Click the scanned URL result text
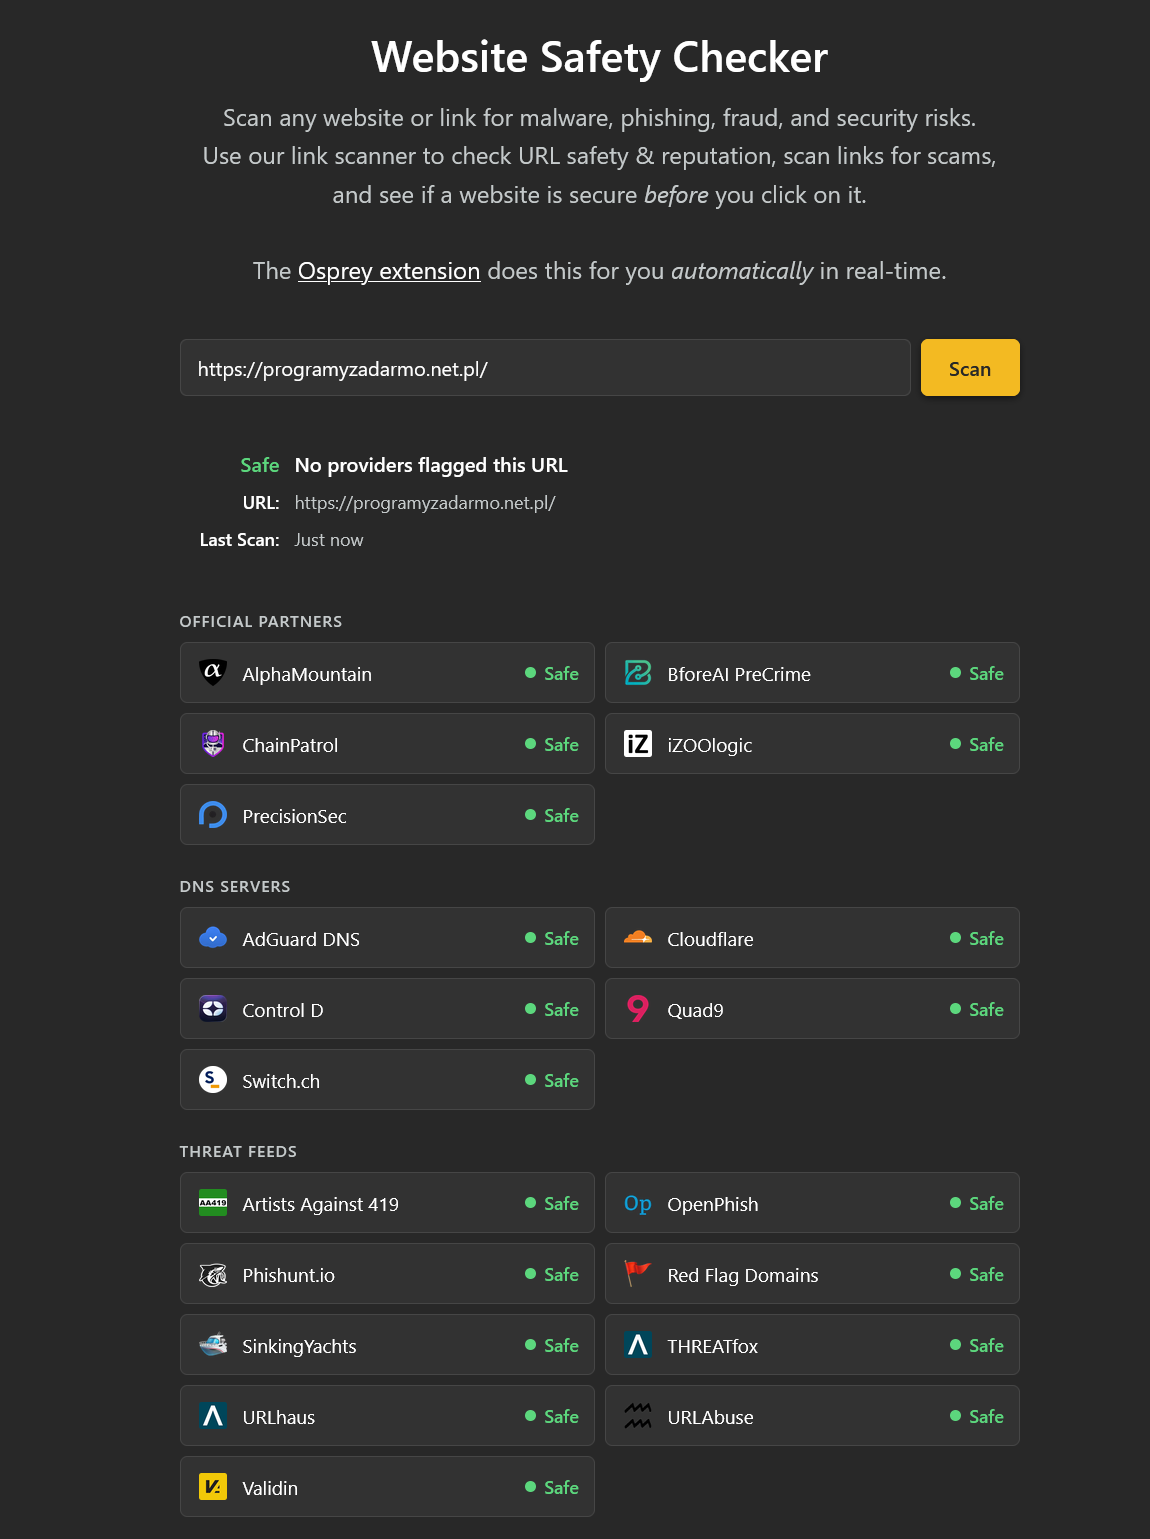Screen dimensions: 1150x1539 point(425,503)
